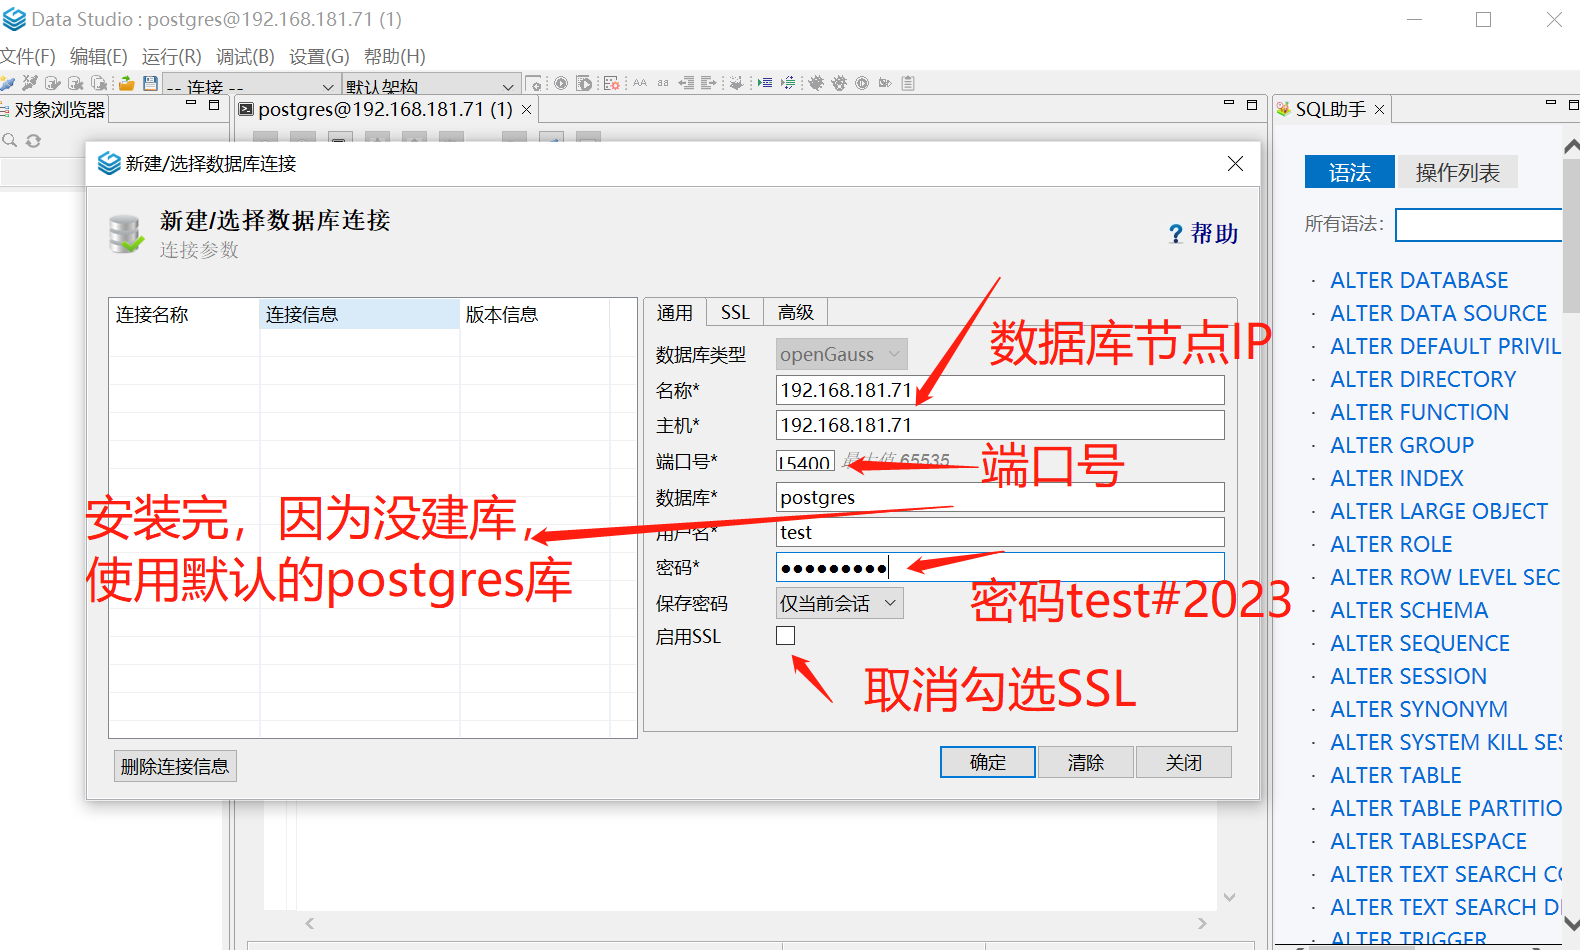This screenshot has width=1580, height=950.
Task: Maximize the object browser panel
Action: (213, 104)
